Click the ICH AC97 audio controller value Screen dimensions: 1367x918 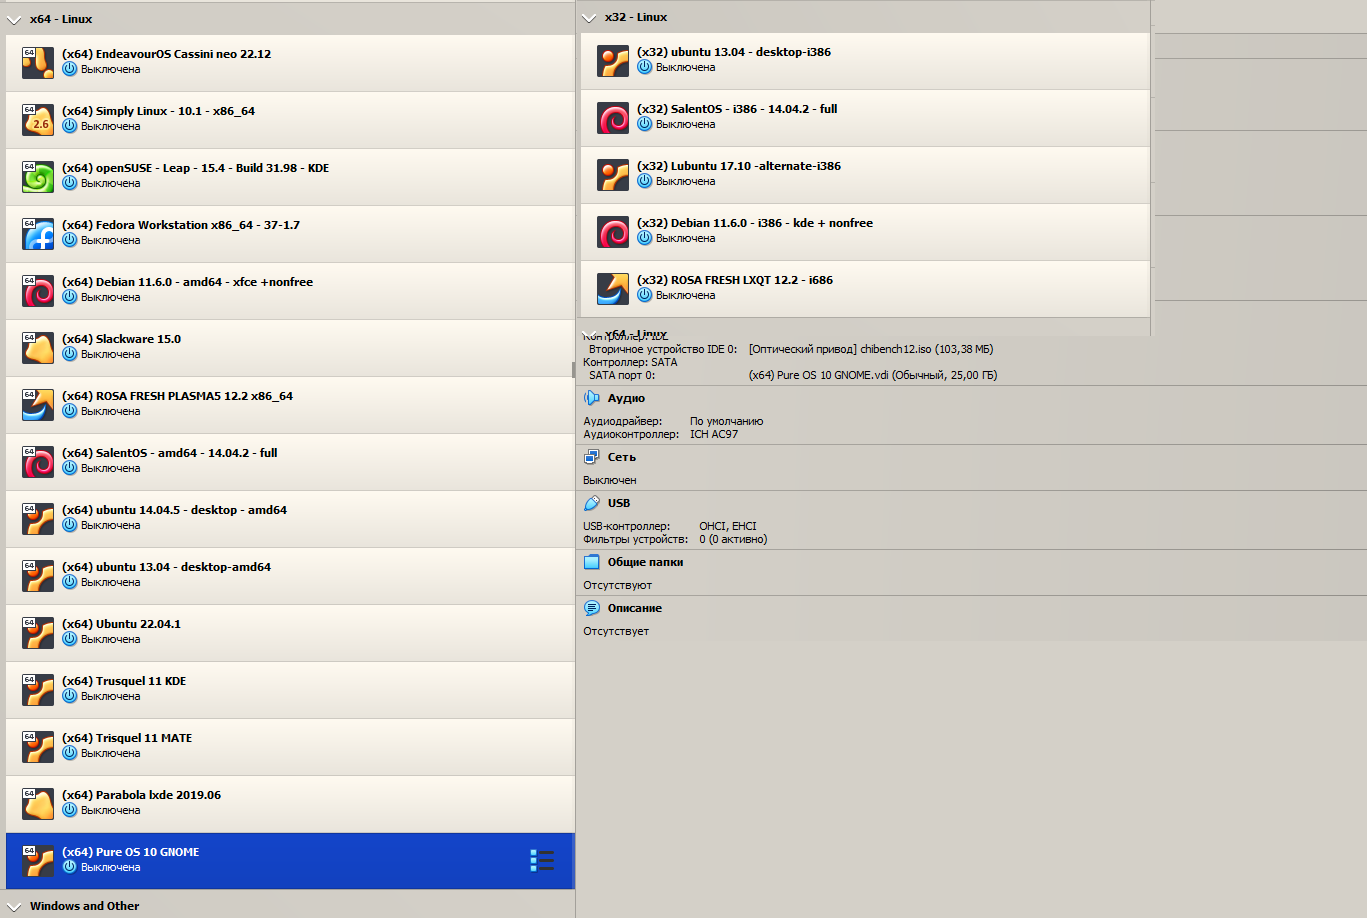point(714,434)
